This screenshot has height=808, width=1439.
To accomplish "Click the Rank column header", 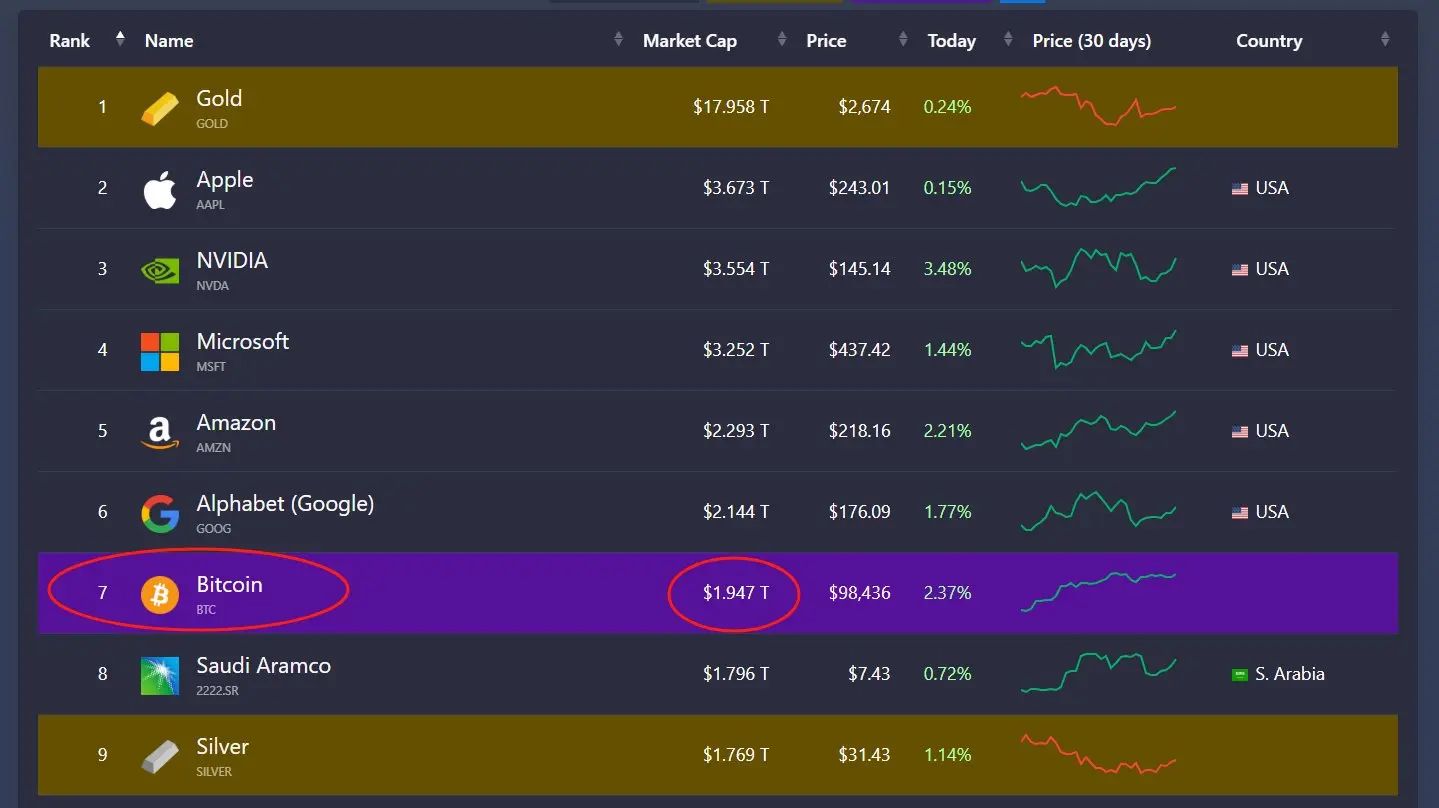I will (x=70, y=41).
